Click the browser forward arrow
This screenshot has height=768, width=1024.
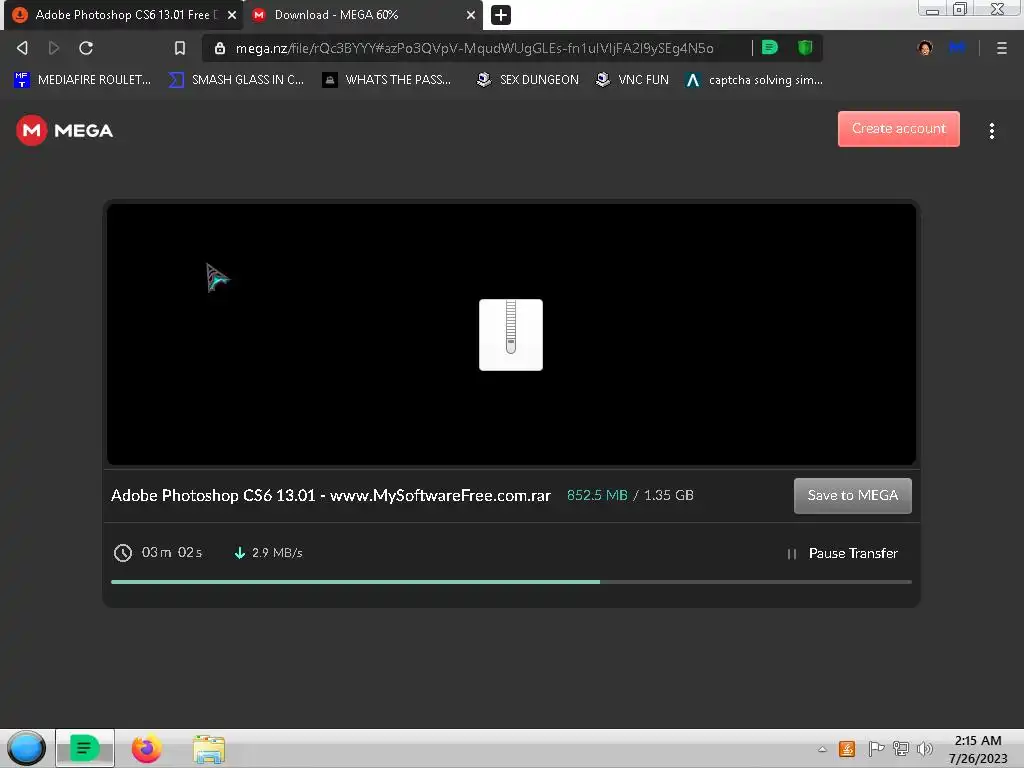pyautogui.click(x=54, y=48)
